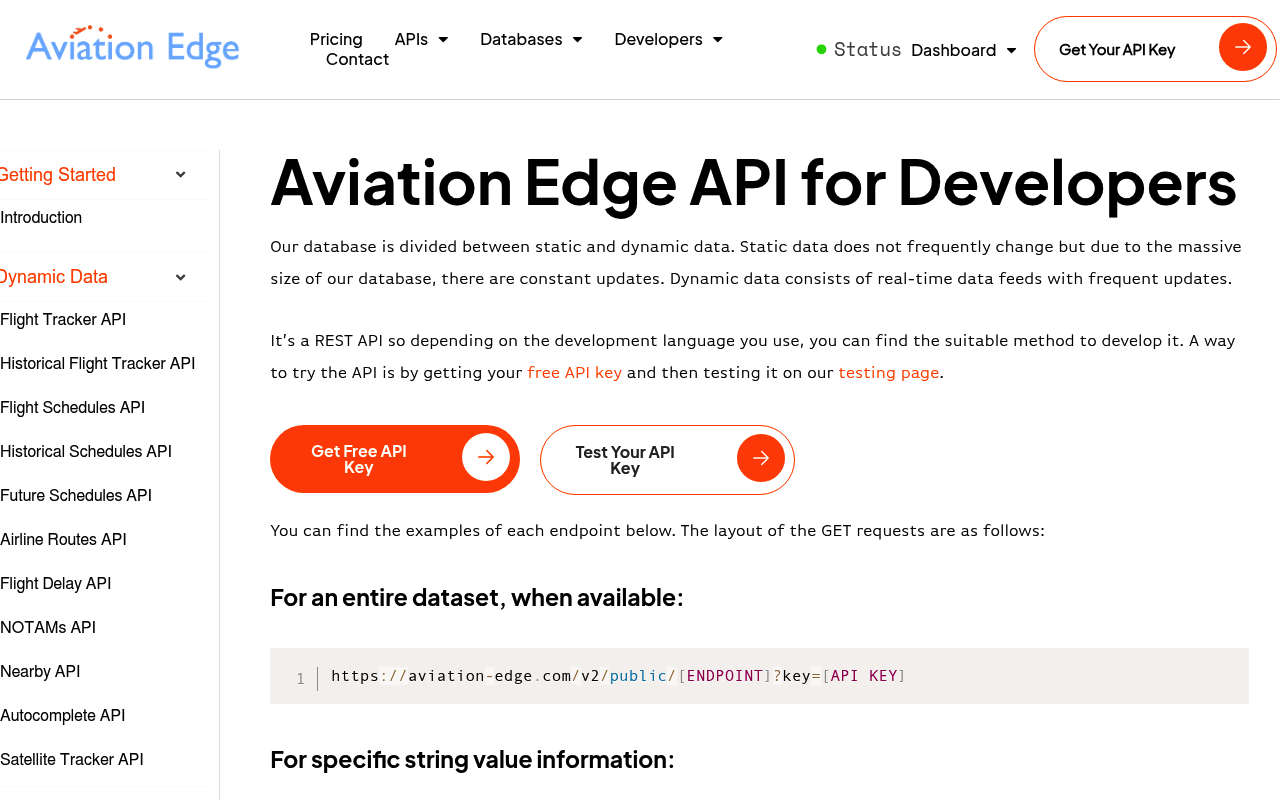Open Future Schedules API in sidebar

pos(76,495)
